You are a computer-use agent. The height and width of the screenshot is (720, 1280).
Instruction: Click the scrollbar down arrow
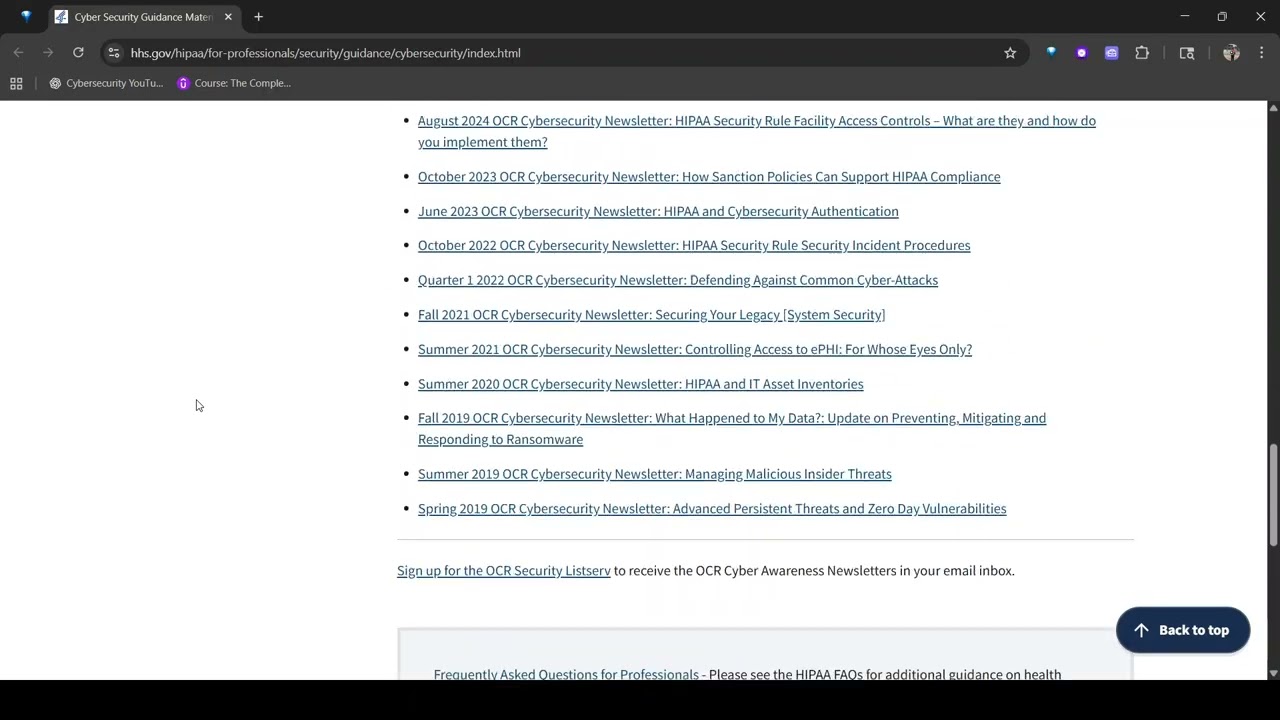click(1273, 673)
